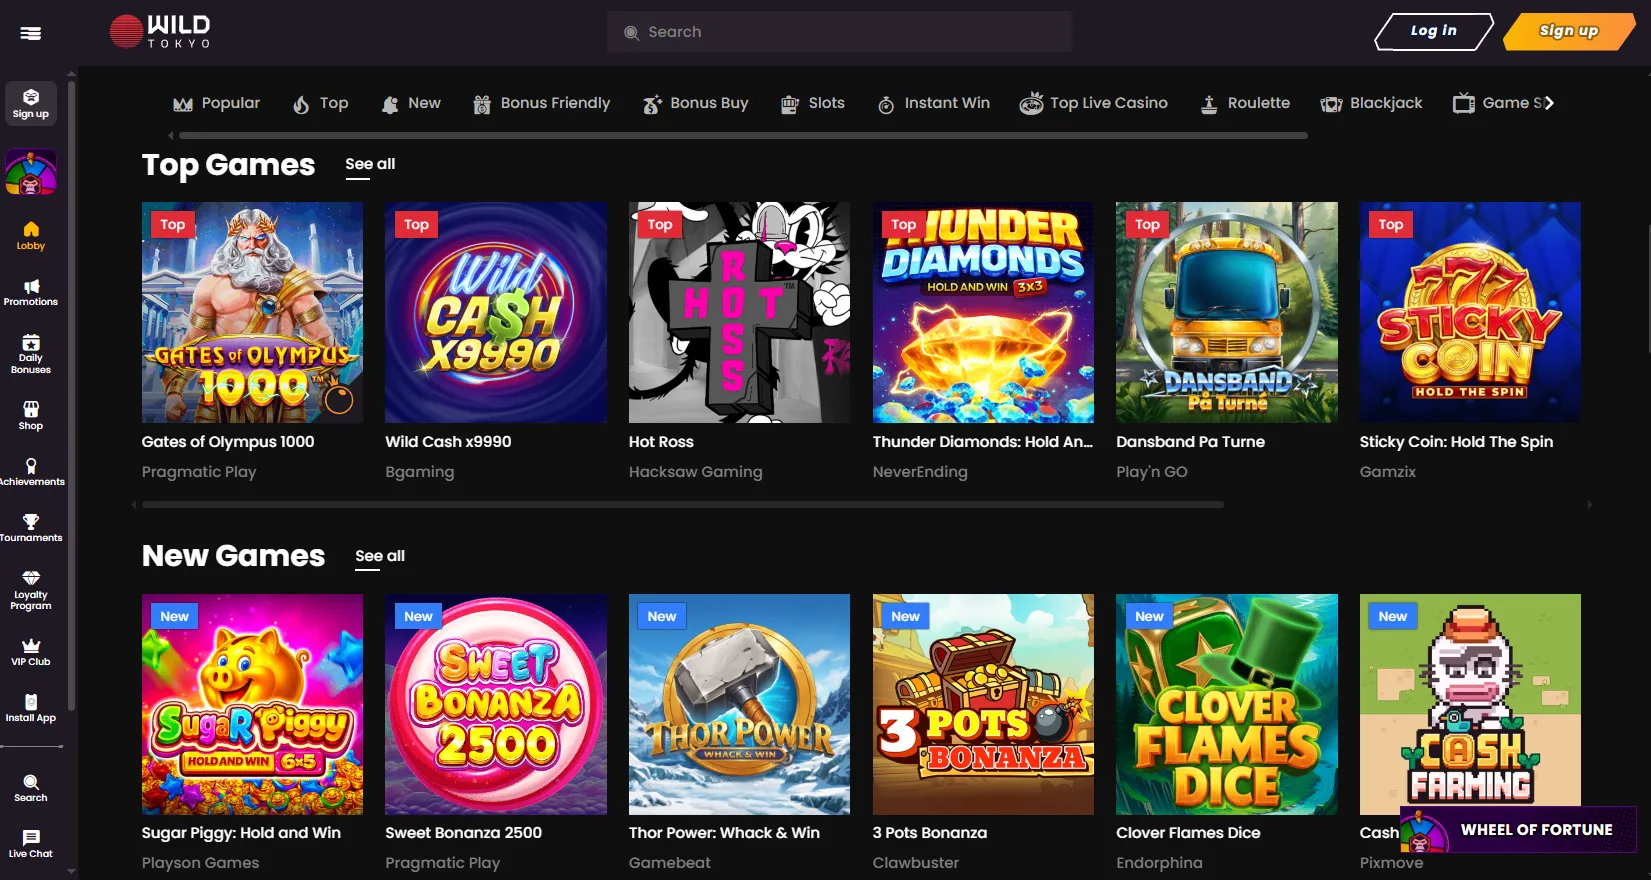Open Clover Flames Dice thumbnail

tap(1227, 704)
